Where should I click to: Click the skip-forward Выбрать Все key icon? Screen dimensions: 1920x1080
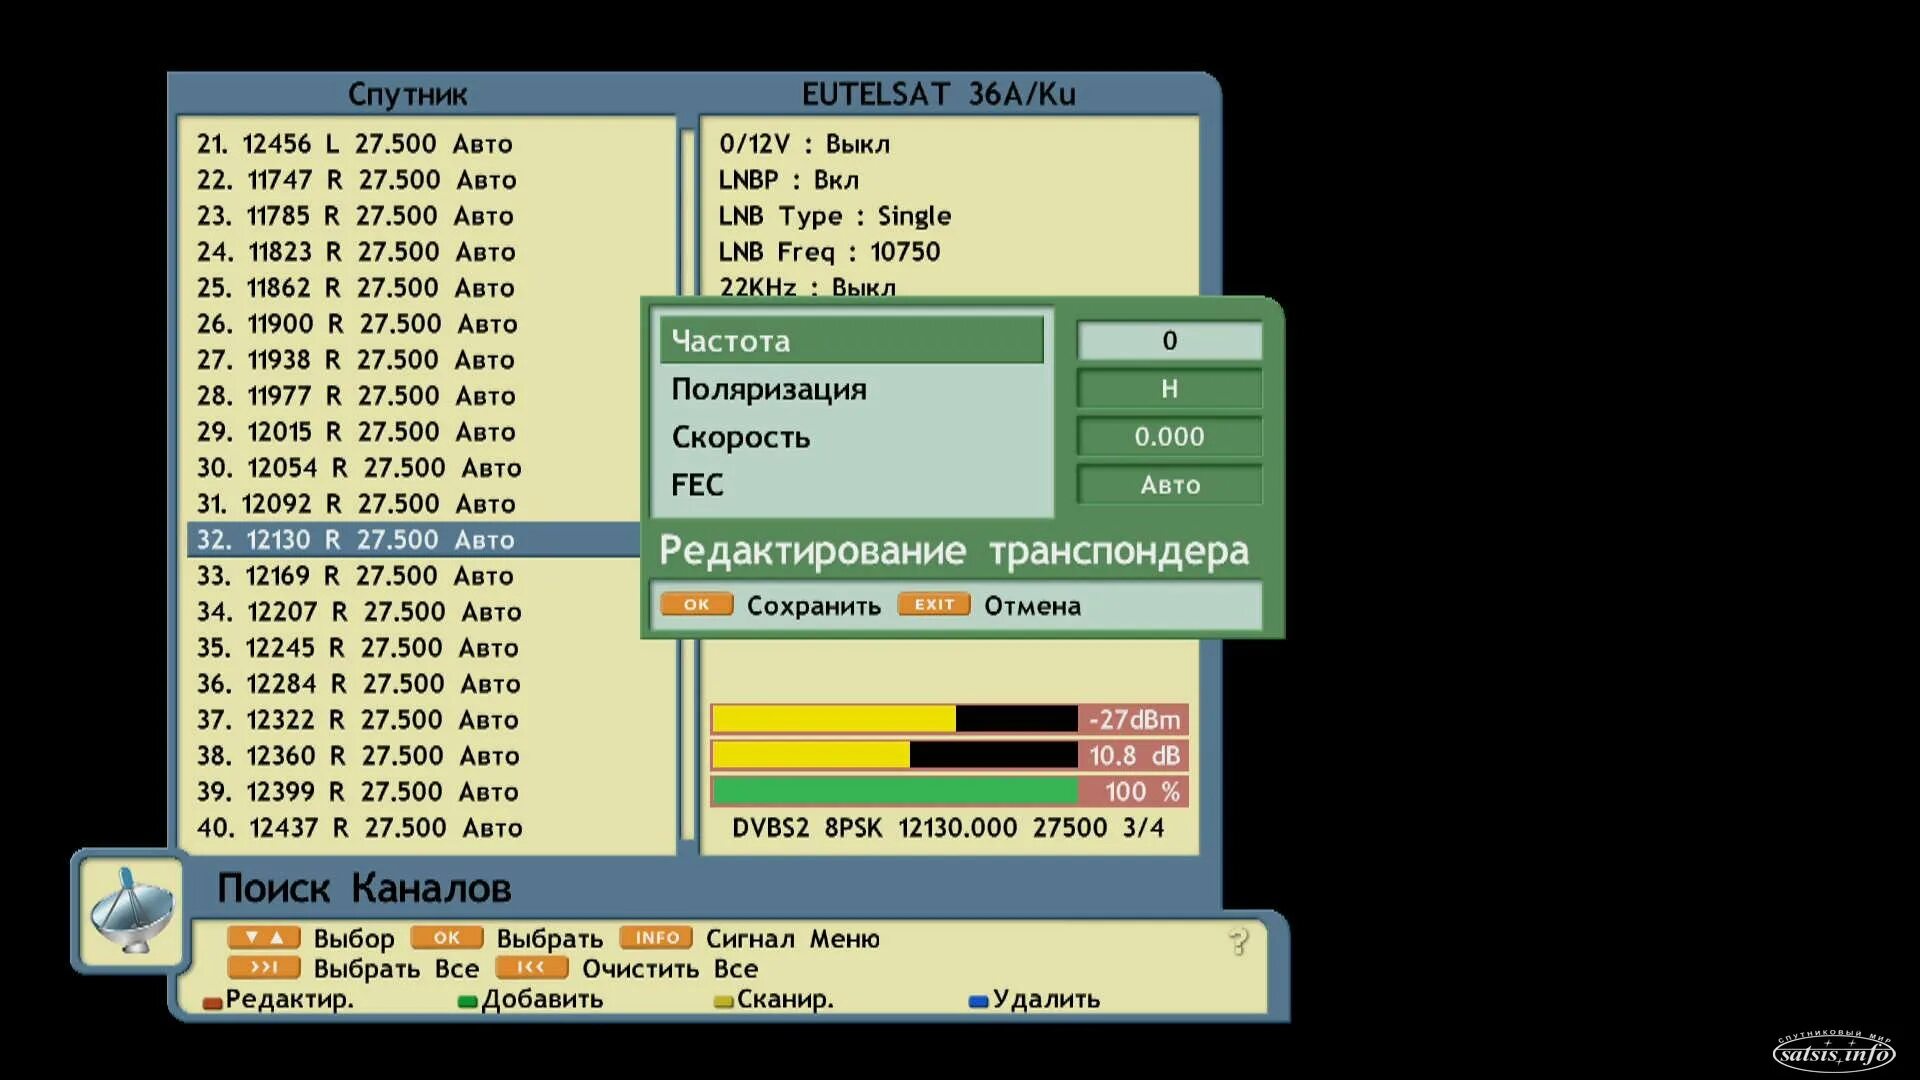click(263, 968)
